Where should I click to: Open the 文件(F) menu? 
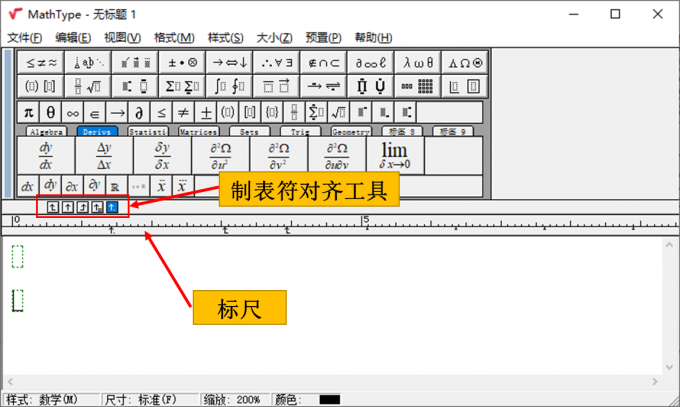[25, 38]
